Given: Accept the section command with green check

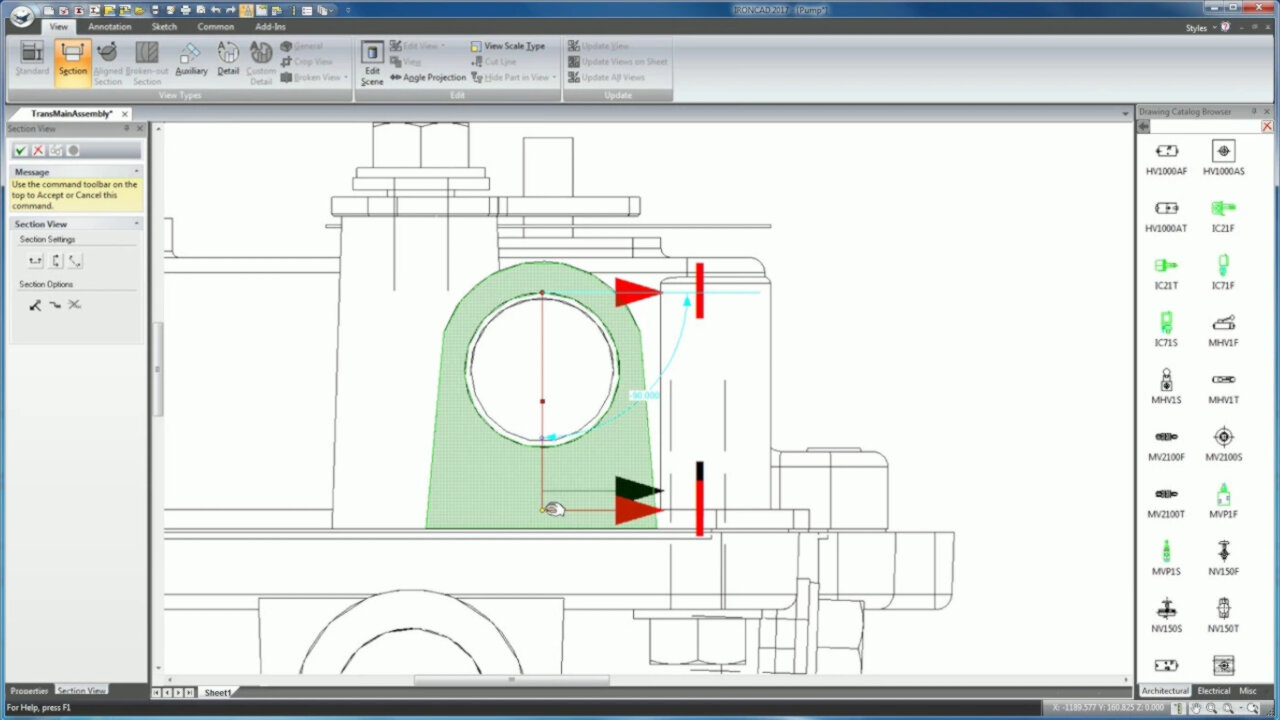Looking at the screenshot, I should pyautogui.click(x=19, y=150).
